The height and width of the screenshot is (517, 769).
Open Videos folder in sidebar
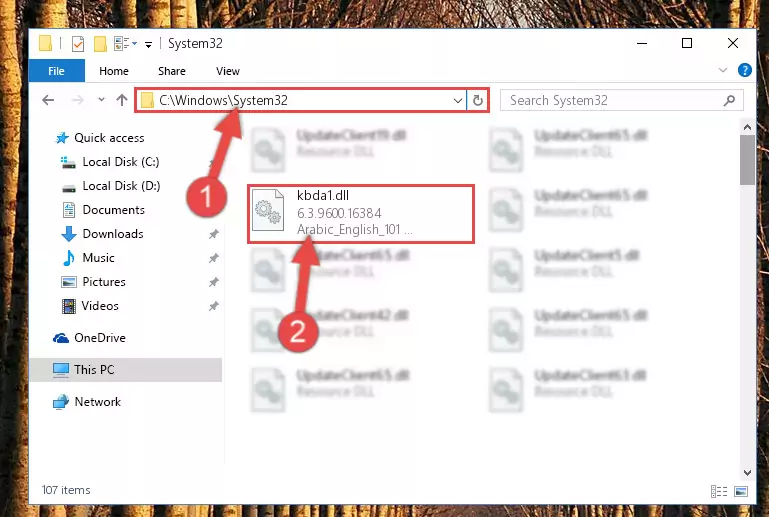(90, 306)
